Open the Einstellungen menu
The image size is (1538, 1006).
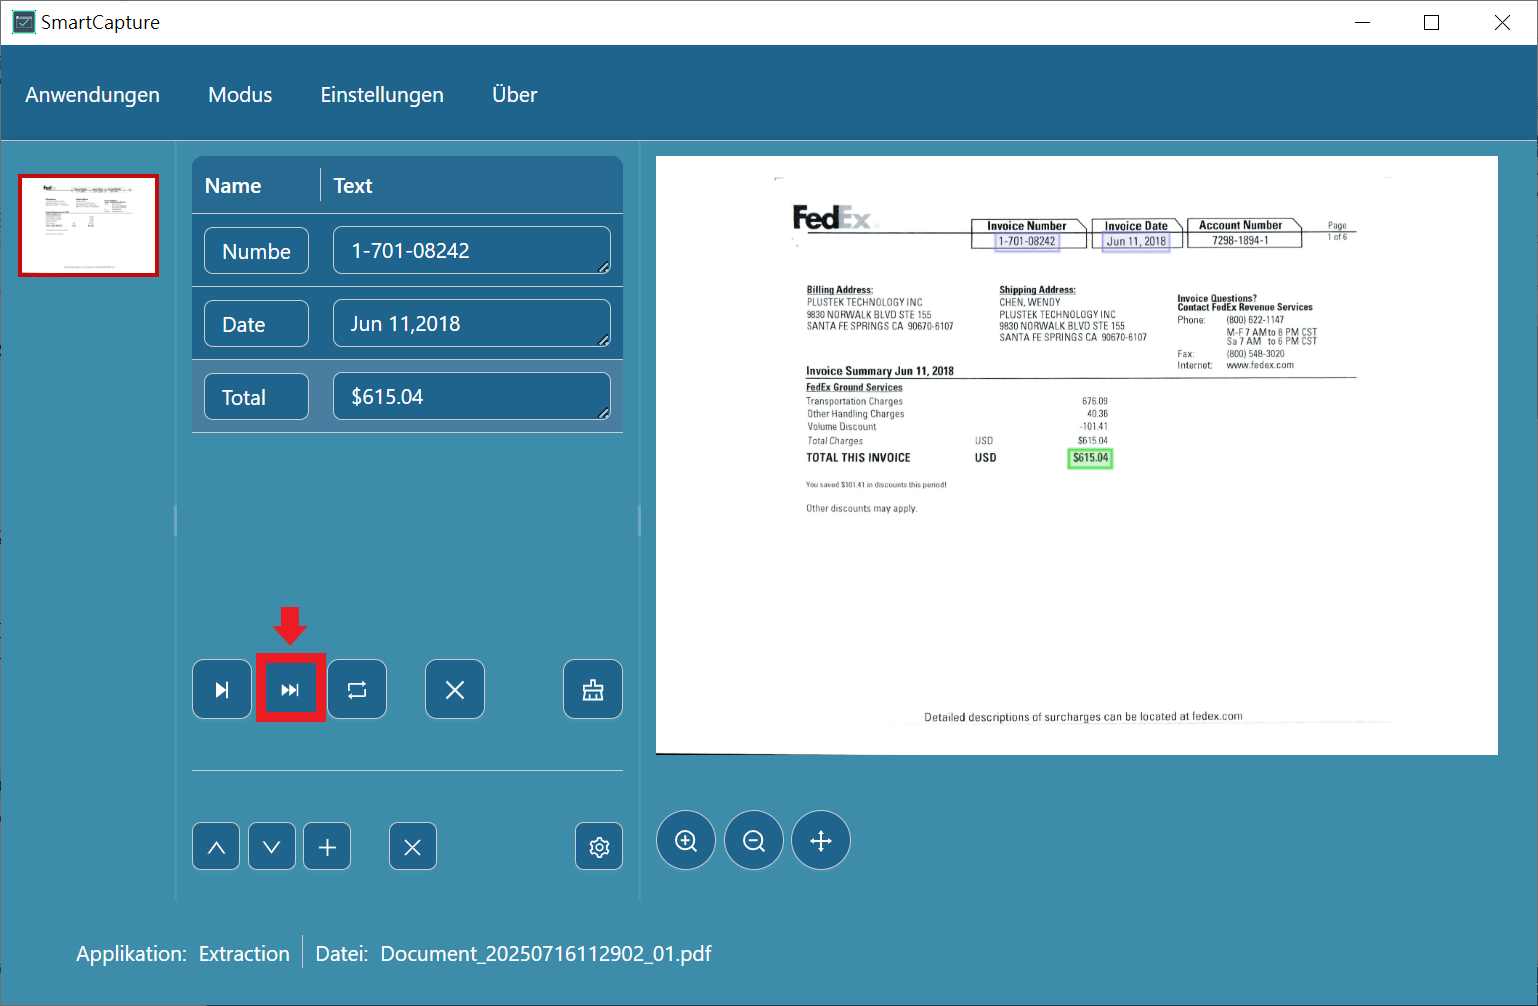(382, 95)
